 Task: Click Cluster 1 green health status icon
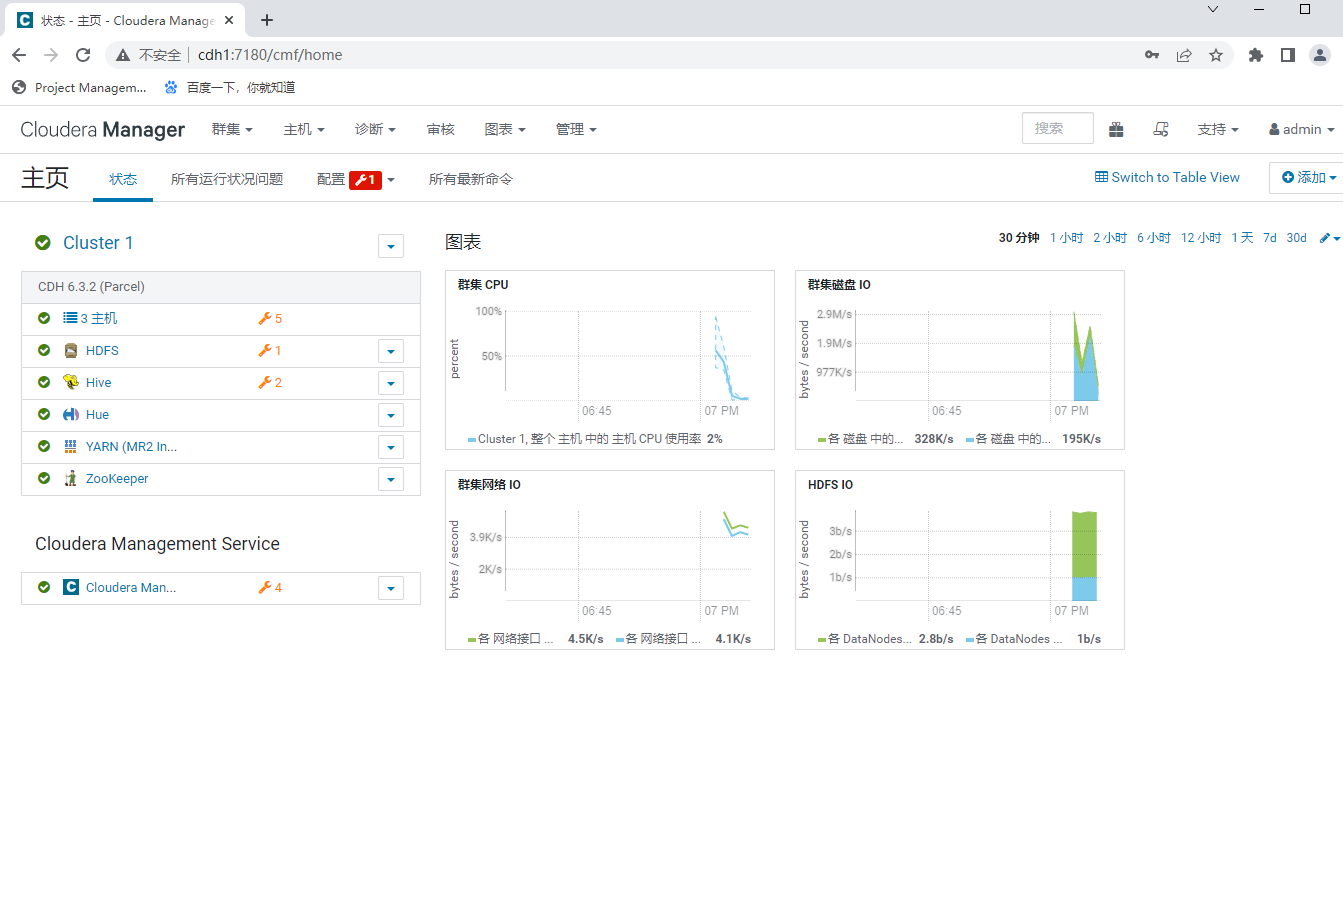click(43, 242)
